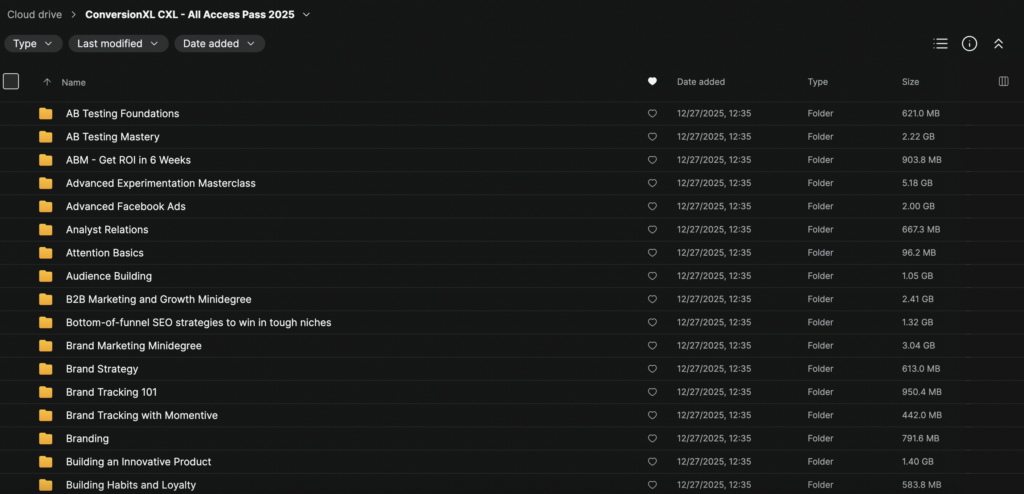The image size is (1024, 494).
Task: Sort by the Date added column header
Action: 701,82
